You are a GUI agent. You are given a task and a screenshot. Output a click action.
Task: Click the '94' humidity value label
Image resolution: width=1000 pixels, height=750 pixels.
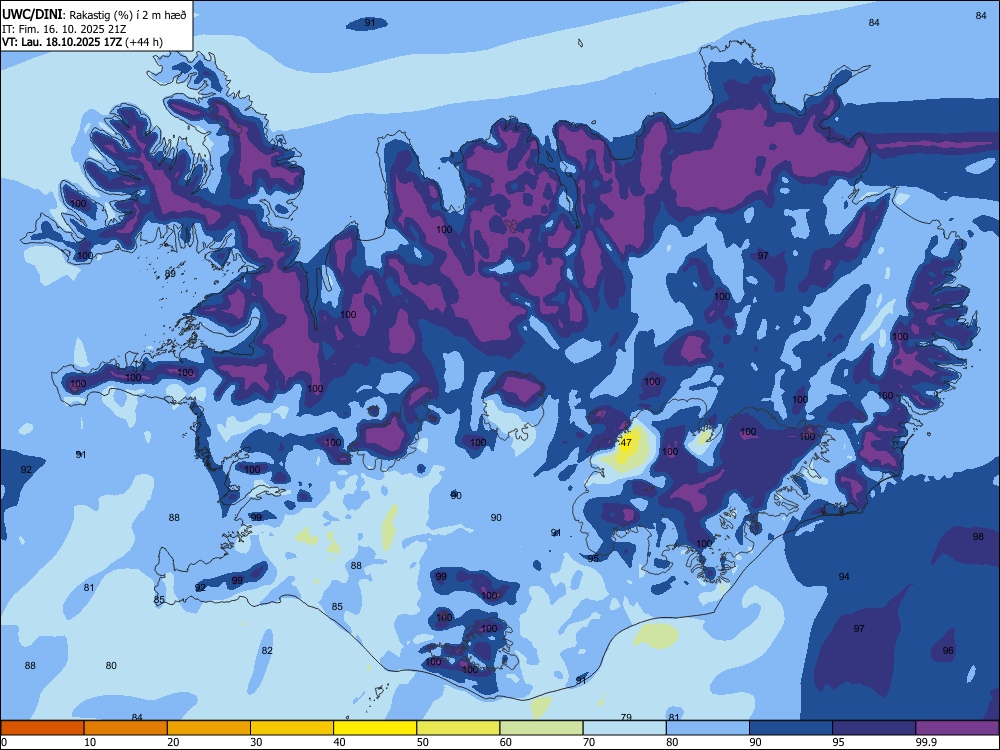click(x=844, y=577)
